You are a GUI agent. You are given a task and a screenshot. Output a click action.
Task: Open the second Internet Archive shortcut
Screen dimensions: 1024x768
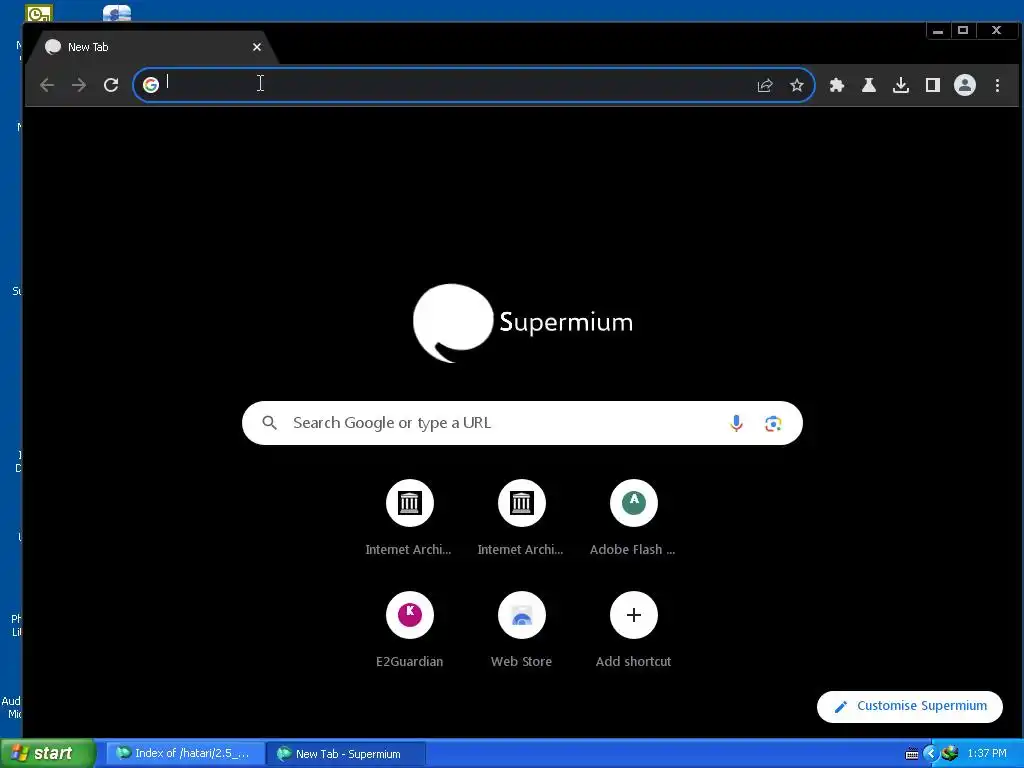[x=521, y=519]
